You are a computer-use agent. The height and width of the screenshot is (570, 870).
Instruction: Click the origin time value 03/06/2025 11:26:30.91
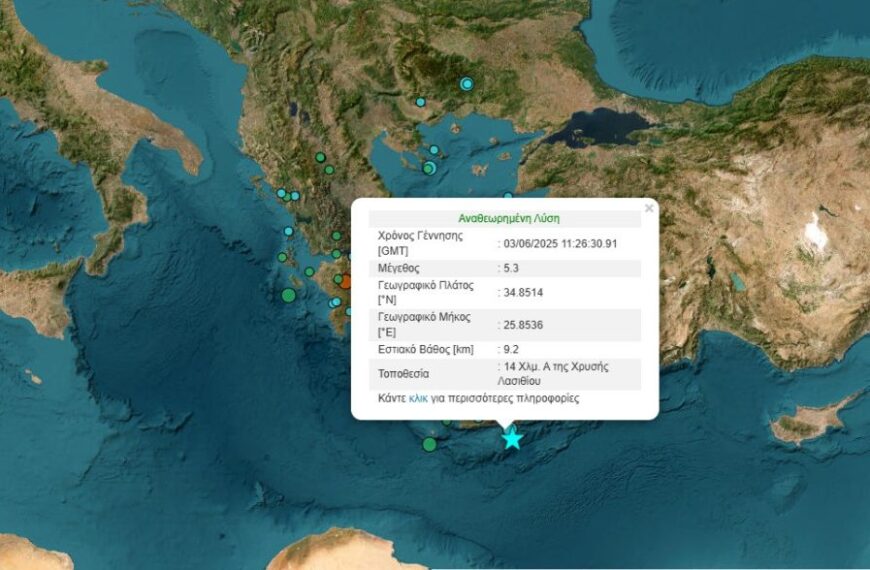click(560, 244)
